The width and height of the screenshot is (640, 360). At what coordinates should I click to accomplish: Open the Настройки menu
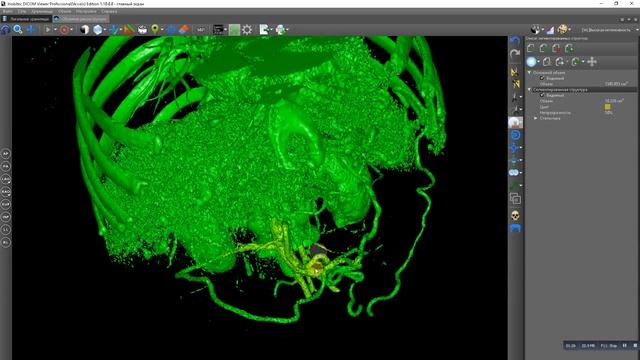click(86, 11)
